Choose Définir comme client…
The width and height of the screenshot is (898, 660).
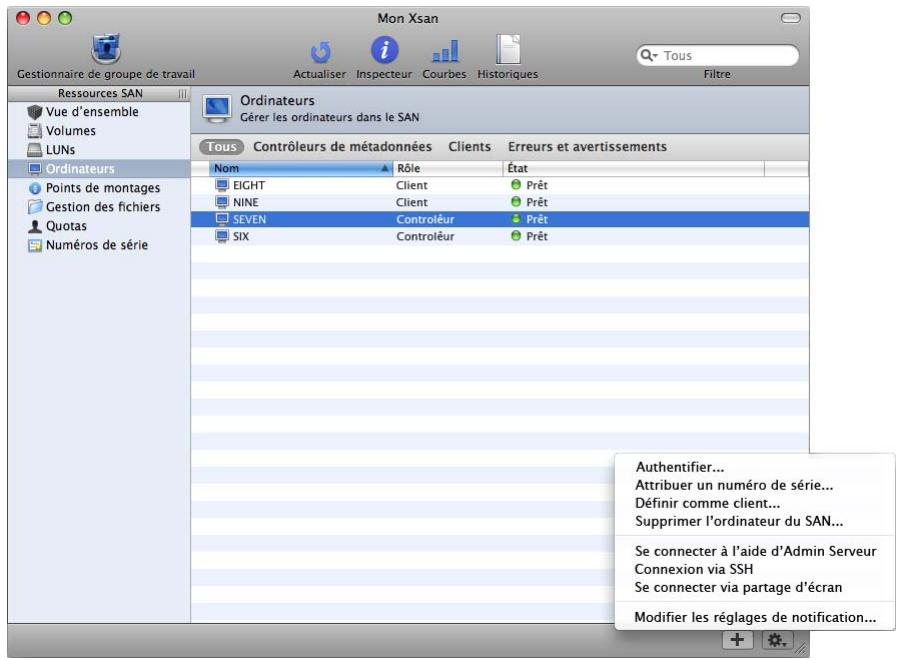[754, 504]
